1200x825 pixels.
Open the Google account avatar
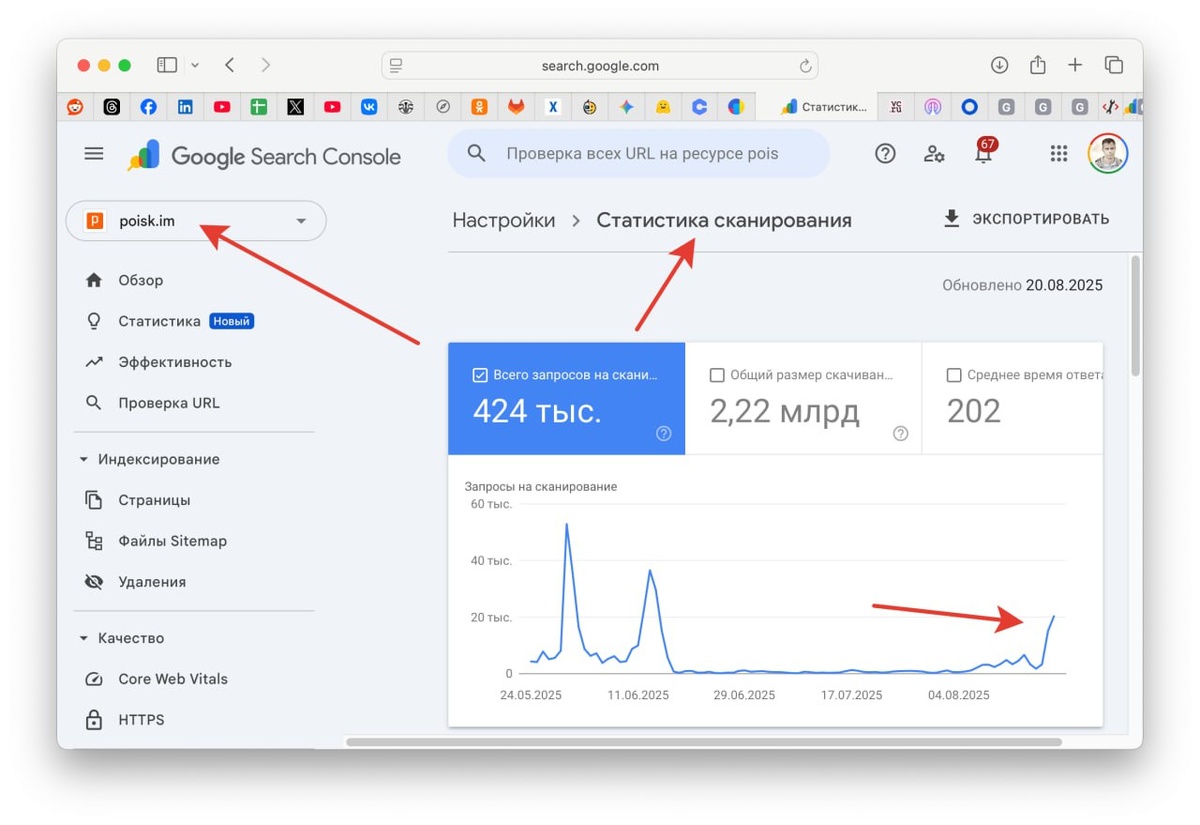(x=1108, y=154)
